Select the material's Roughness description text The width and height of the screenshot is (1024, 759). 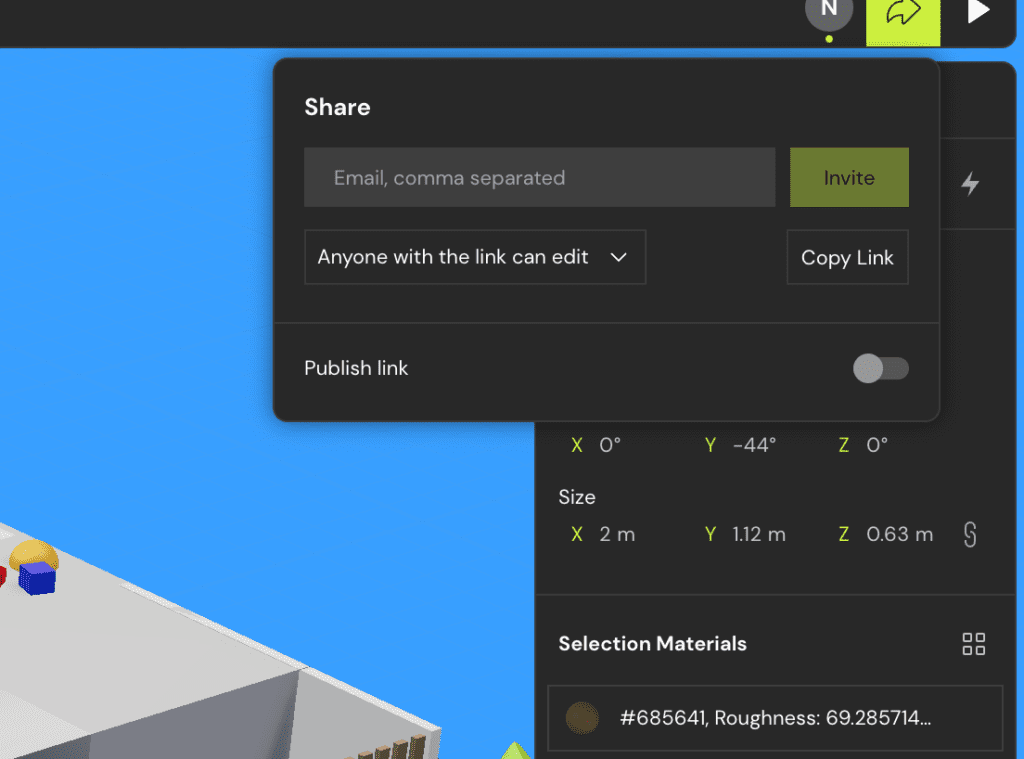click(775, 718)
